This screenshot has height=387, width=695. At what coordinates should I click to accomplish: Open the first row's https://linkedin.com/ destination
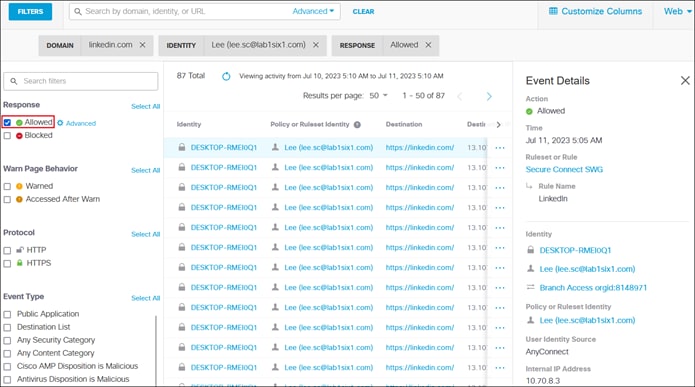pos(420,148)
